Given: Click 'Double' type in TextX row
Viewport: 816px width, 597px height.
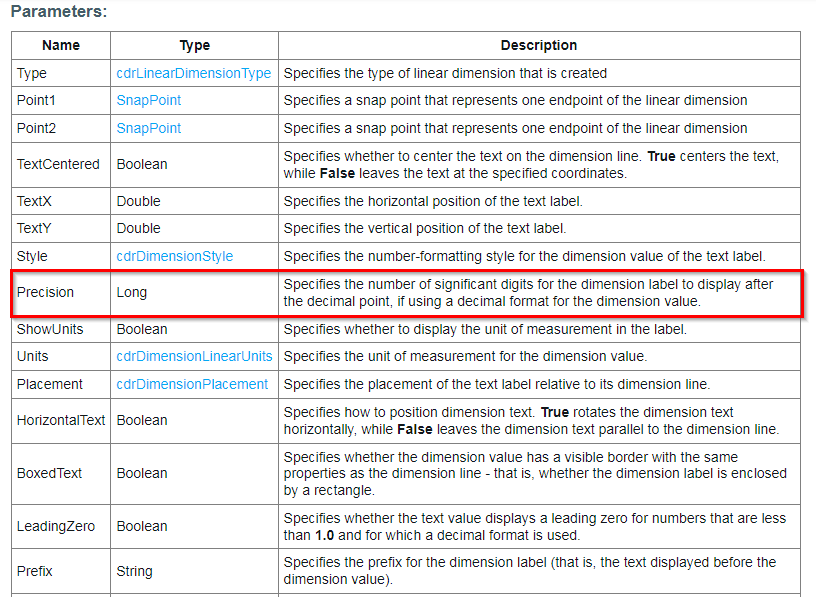Looking at the screenshot, I should pos(138,201).
